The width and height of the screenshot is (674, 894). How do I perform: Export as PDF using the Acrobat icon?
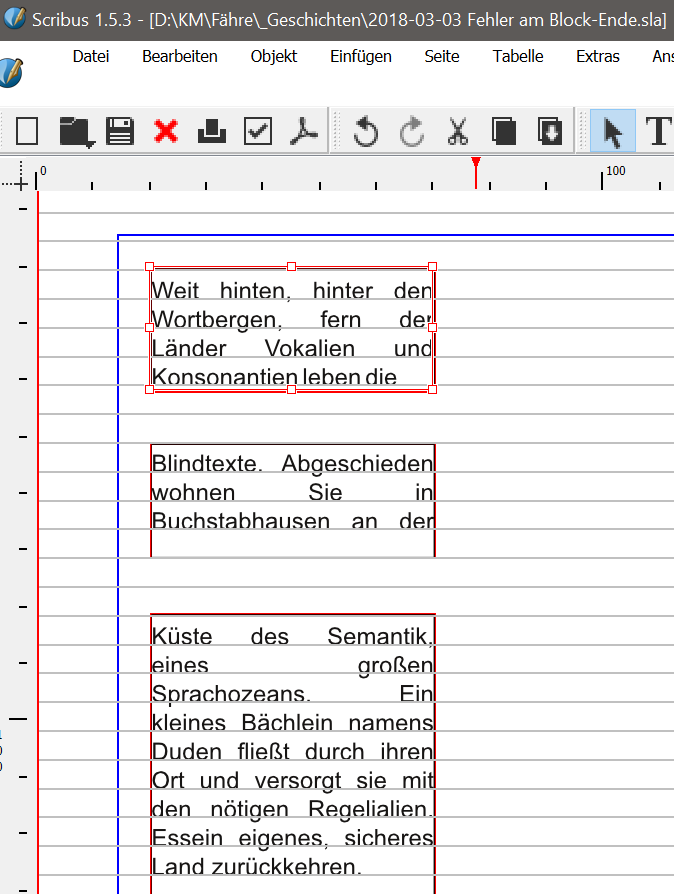pyautogui.click(x=303, y=131)
